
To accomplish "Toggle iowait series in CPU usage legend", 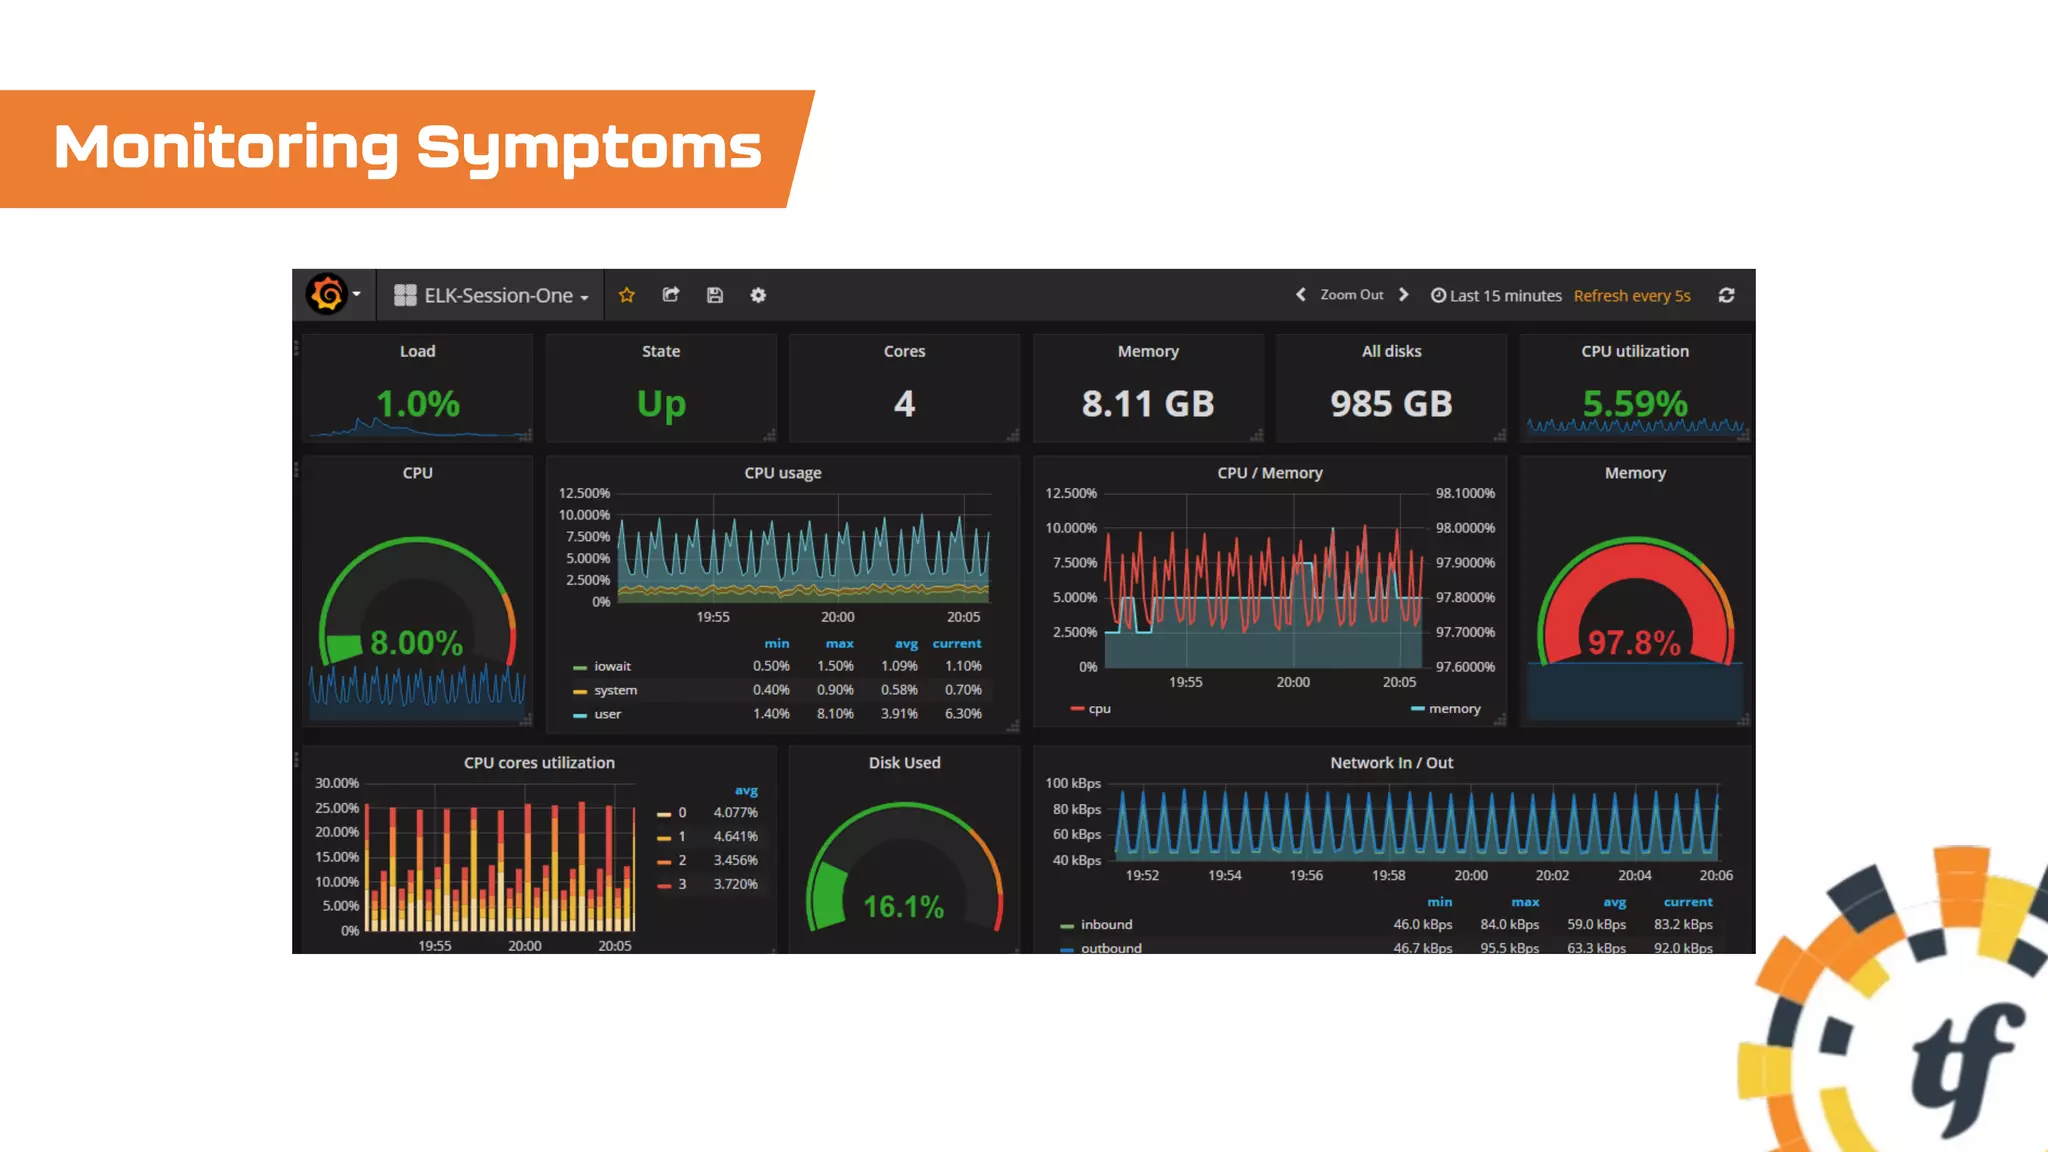I will pyautogui.click(x=612, y=667).
